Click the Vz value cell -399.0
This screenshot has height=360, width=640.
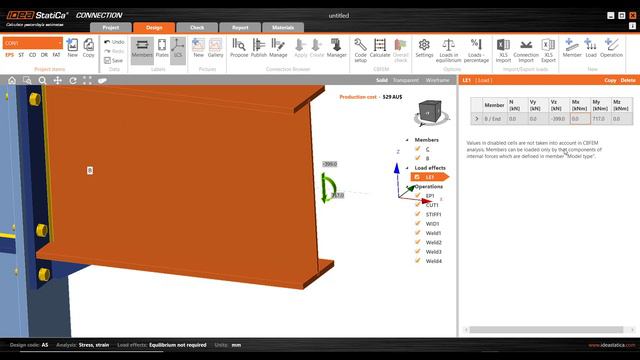559,119
